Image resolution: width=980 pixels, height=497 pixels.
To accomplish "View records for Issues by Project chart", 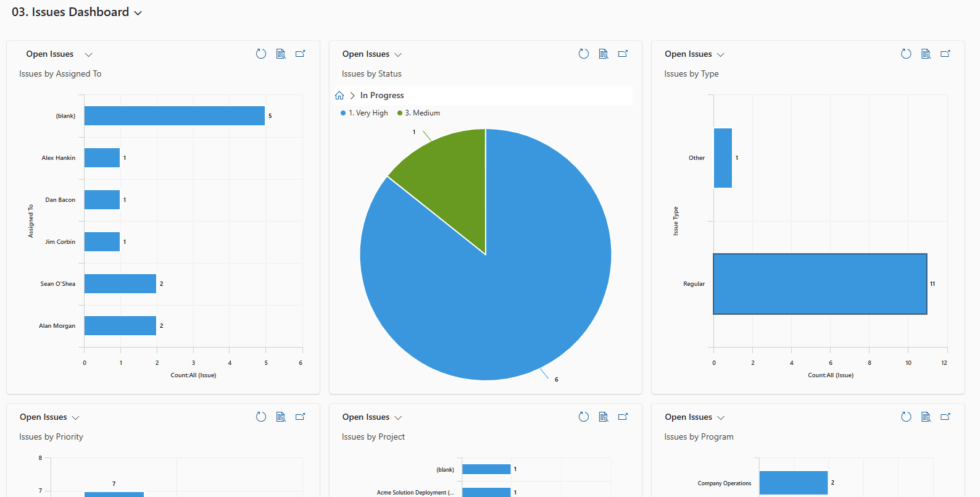I will [603, 417].
